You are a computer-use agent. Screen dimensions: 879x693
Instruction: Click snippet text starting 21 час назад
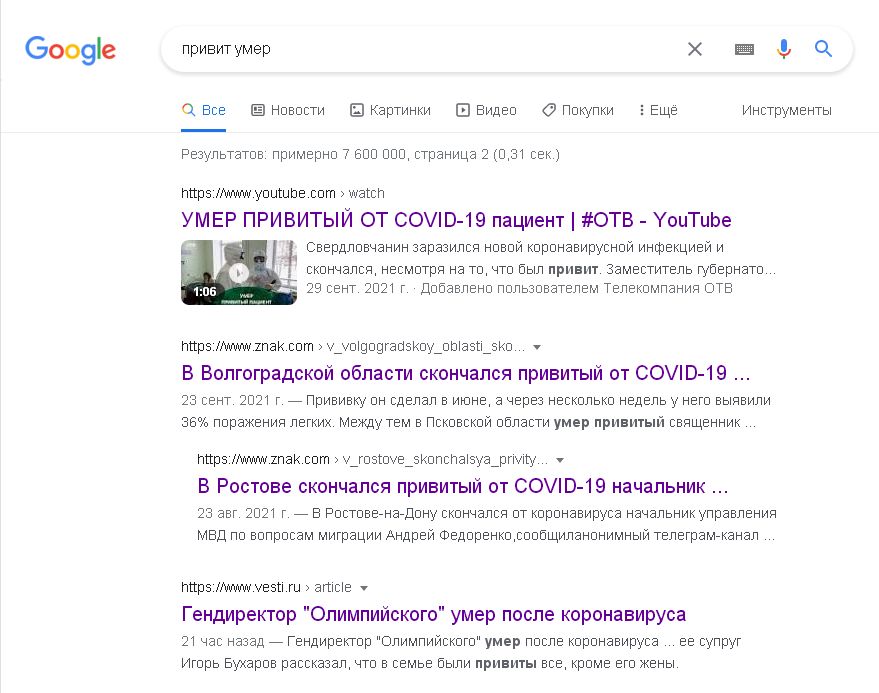(x=461, y=652)
